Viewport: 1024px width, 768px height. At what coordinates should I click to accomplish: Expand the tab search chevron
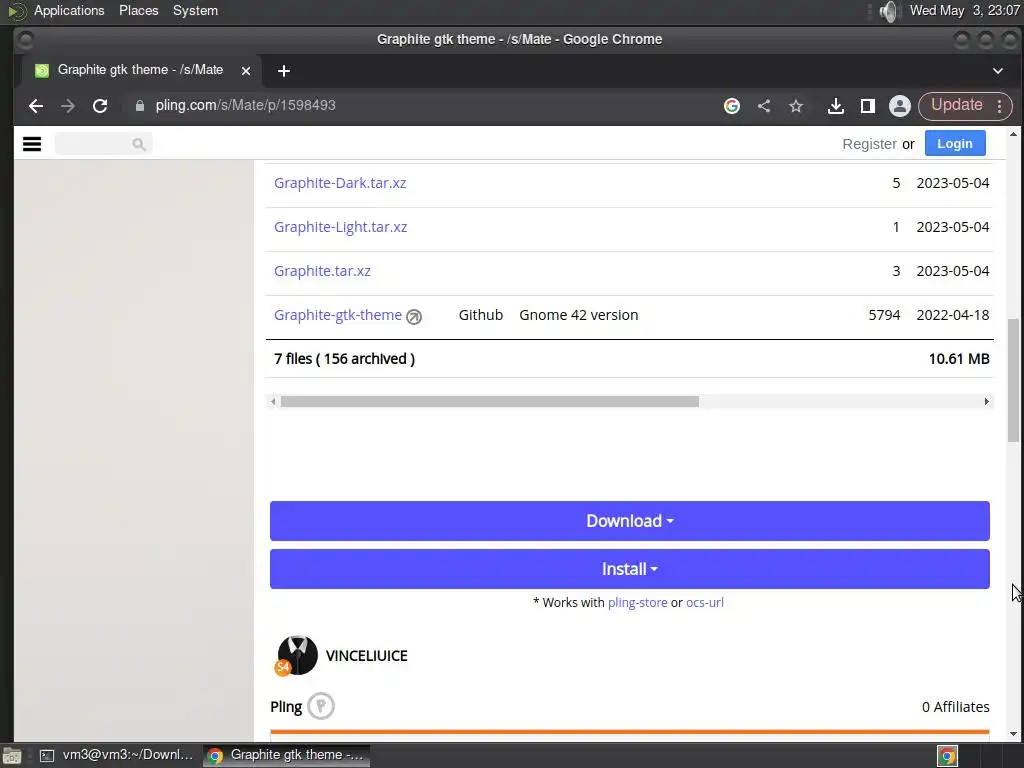tap(998, 71)
